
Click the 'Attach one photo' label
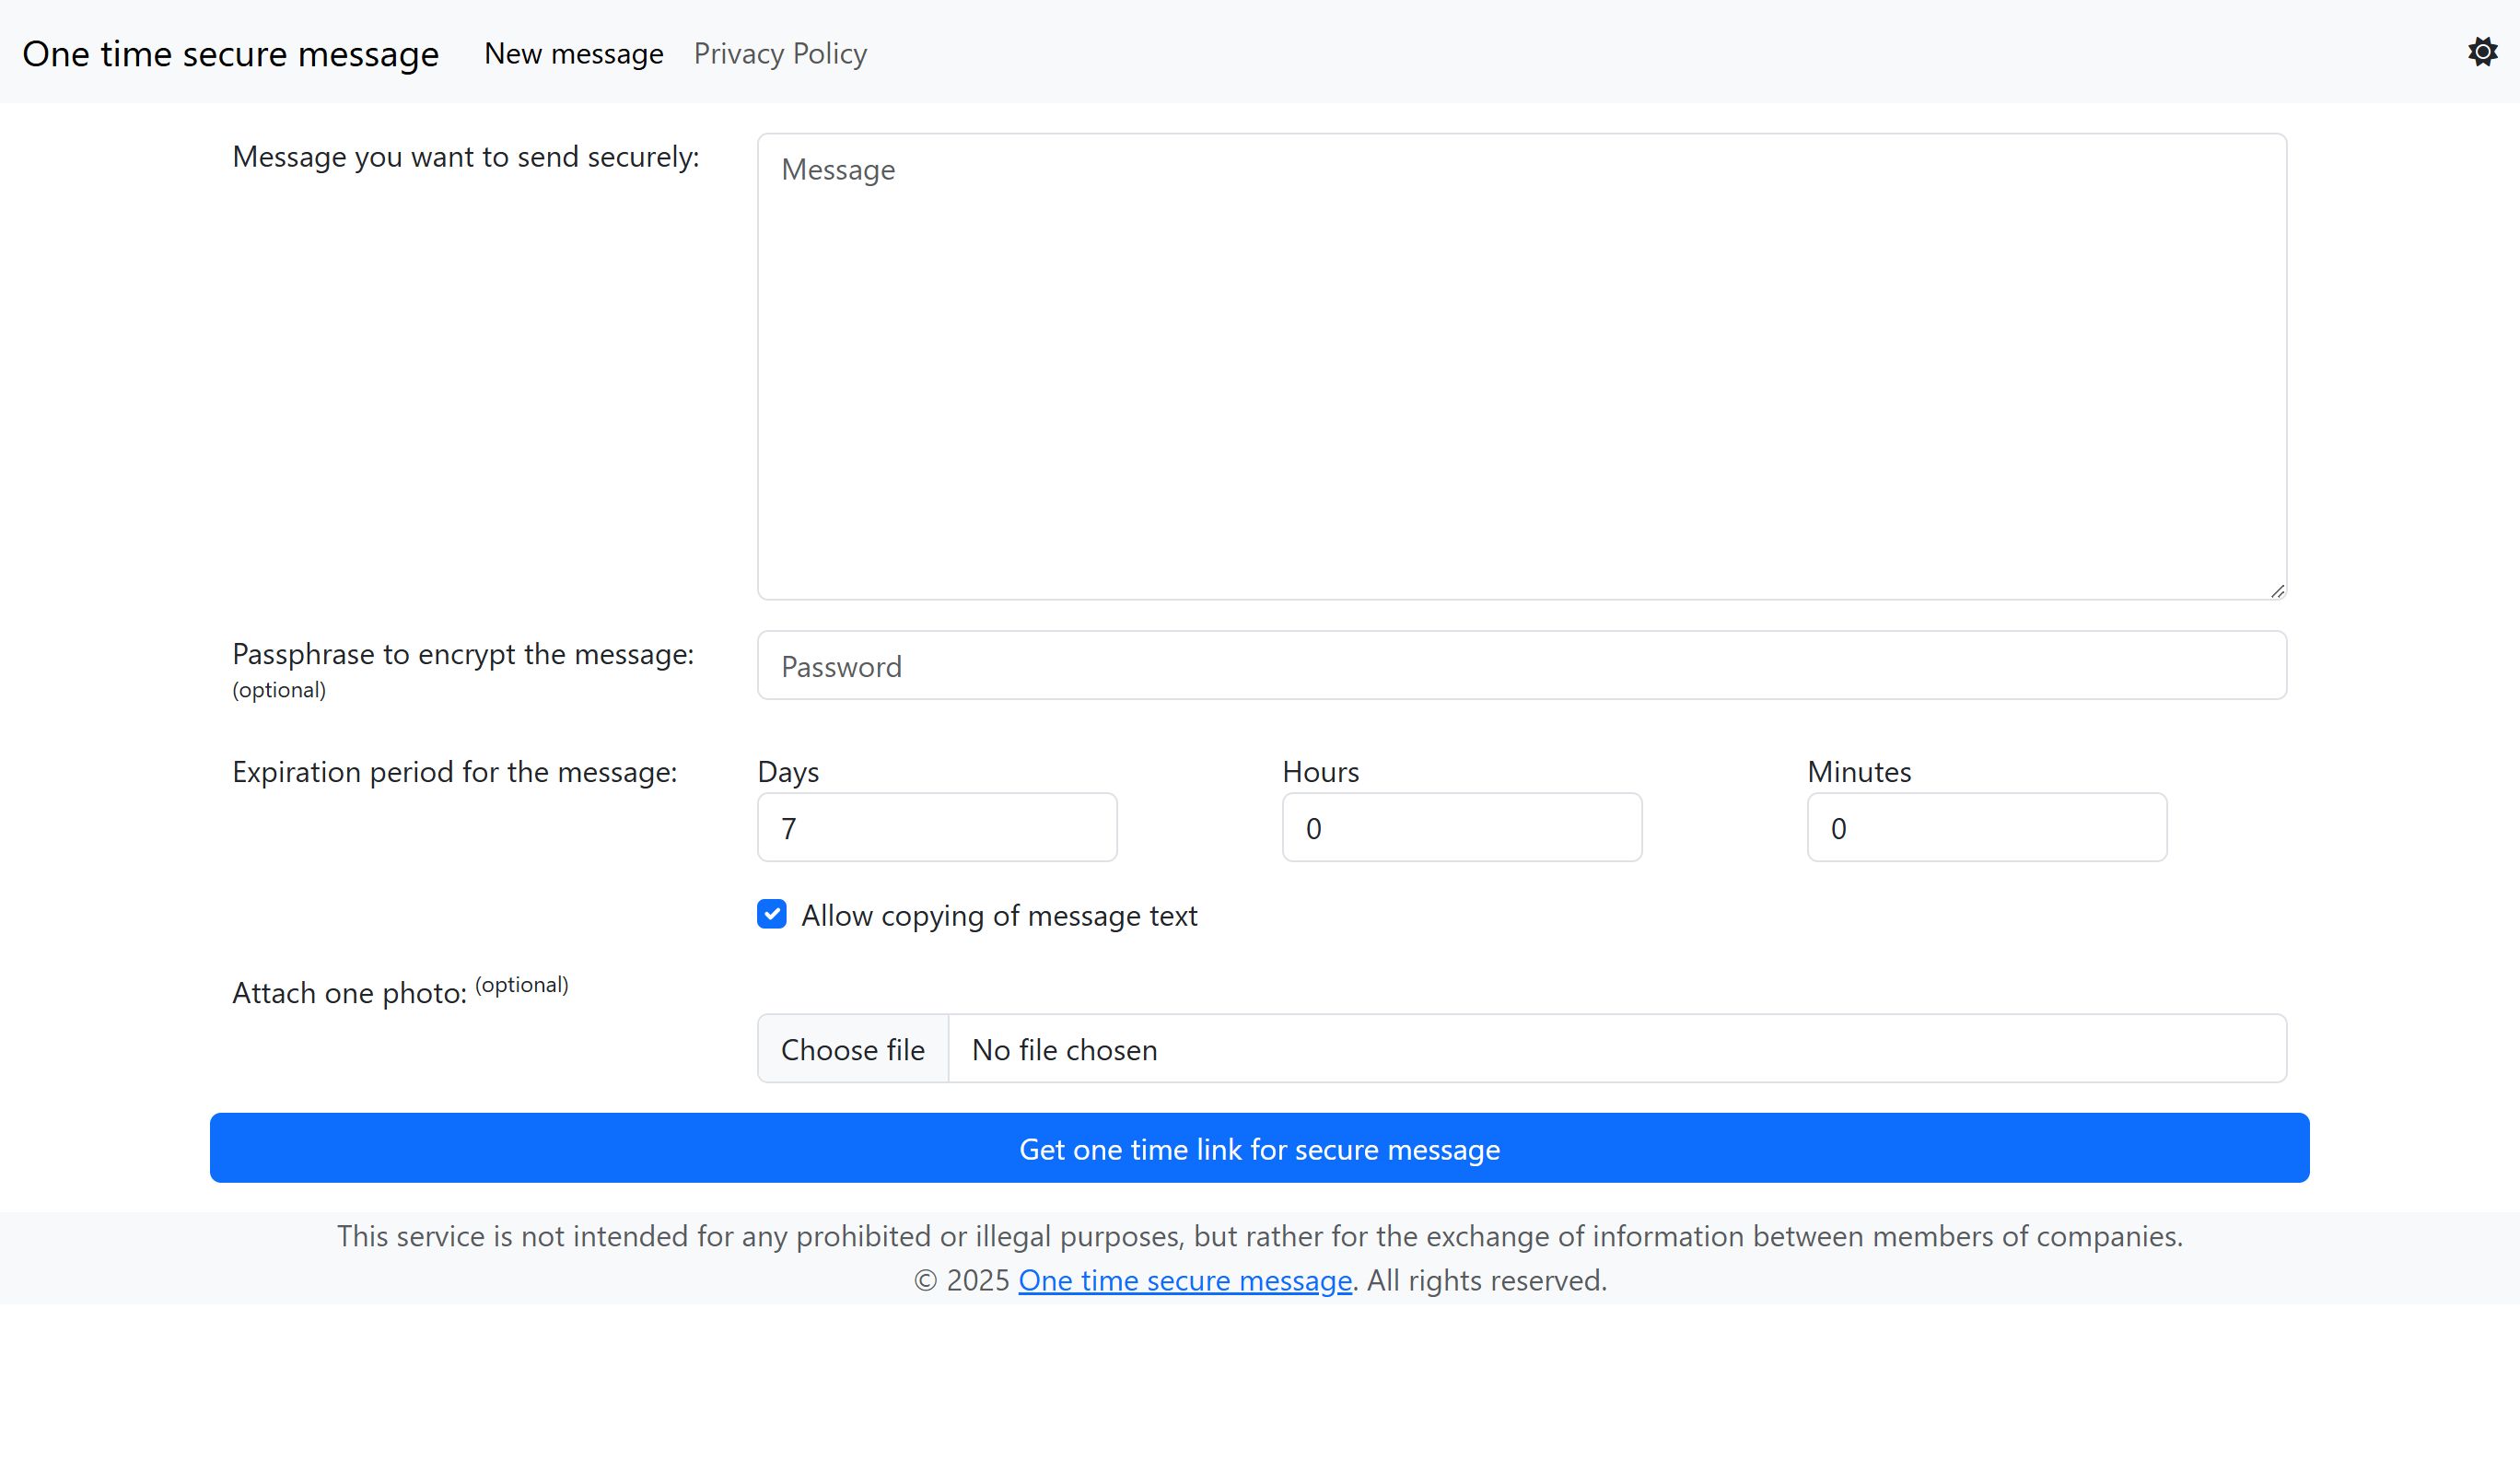point(349,993)
